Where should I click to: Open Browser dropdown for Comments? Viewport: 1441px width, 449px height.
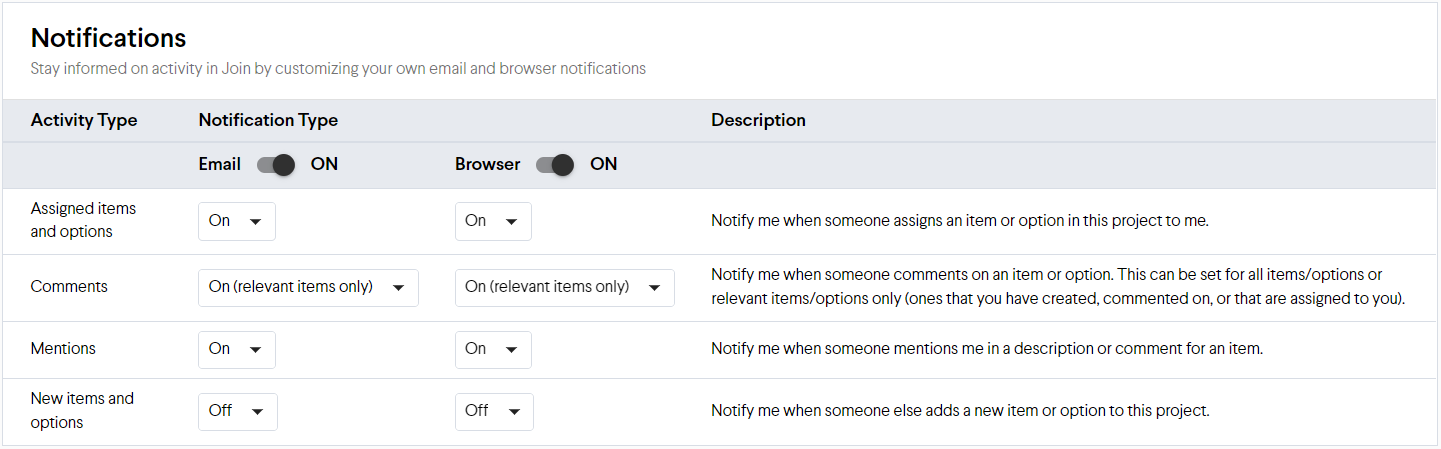click(564, 287)
